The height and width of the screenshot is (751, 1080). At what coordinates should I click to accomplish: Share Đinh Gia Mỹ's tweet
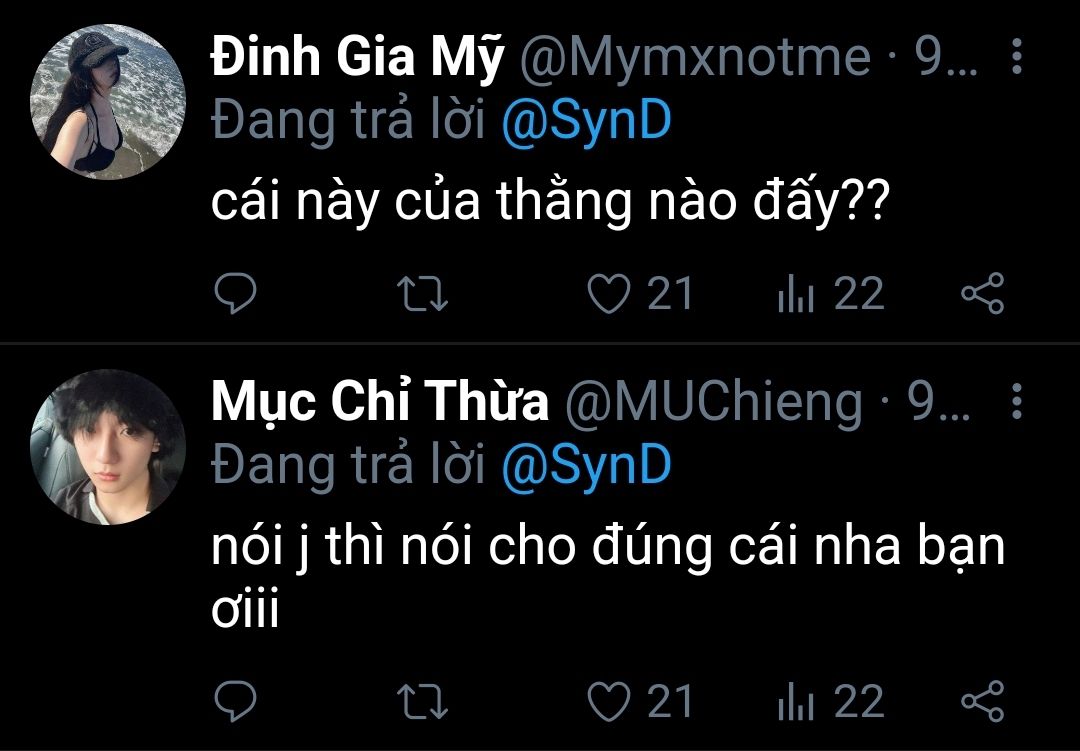(x=982, y=294)
